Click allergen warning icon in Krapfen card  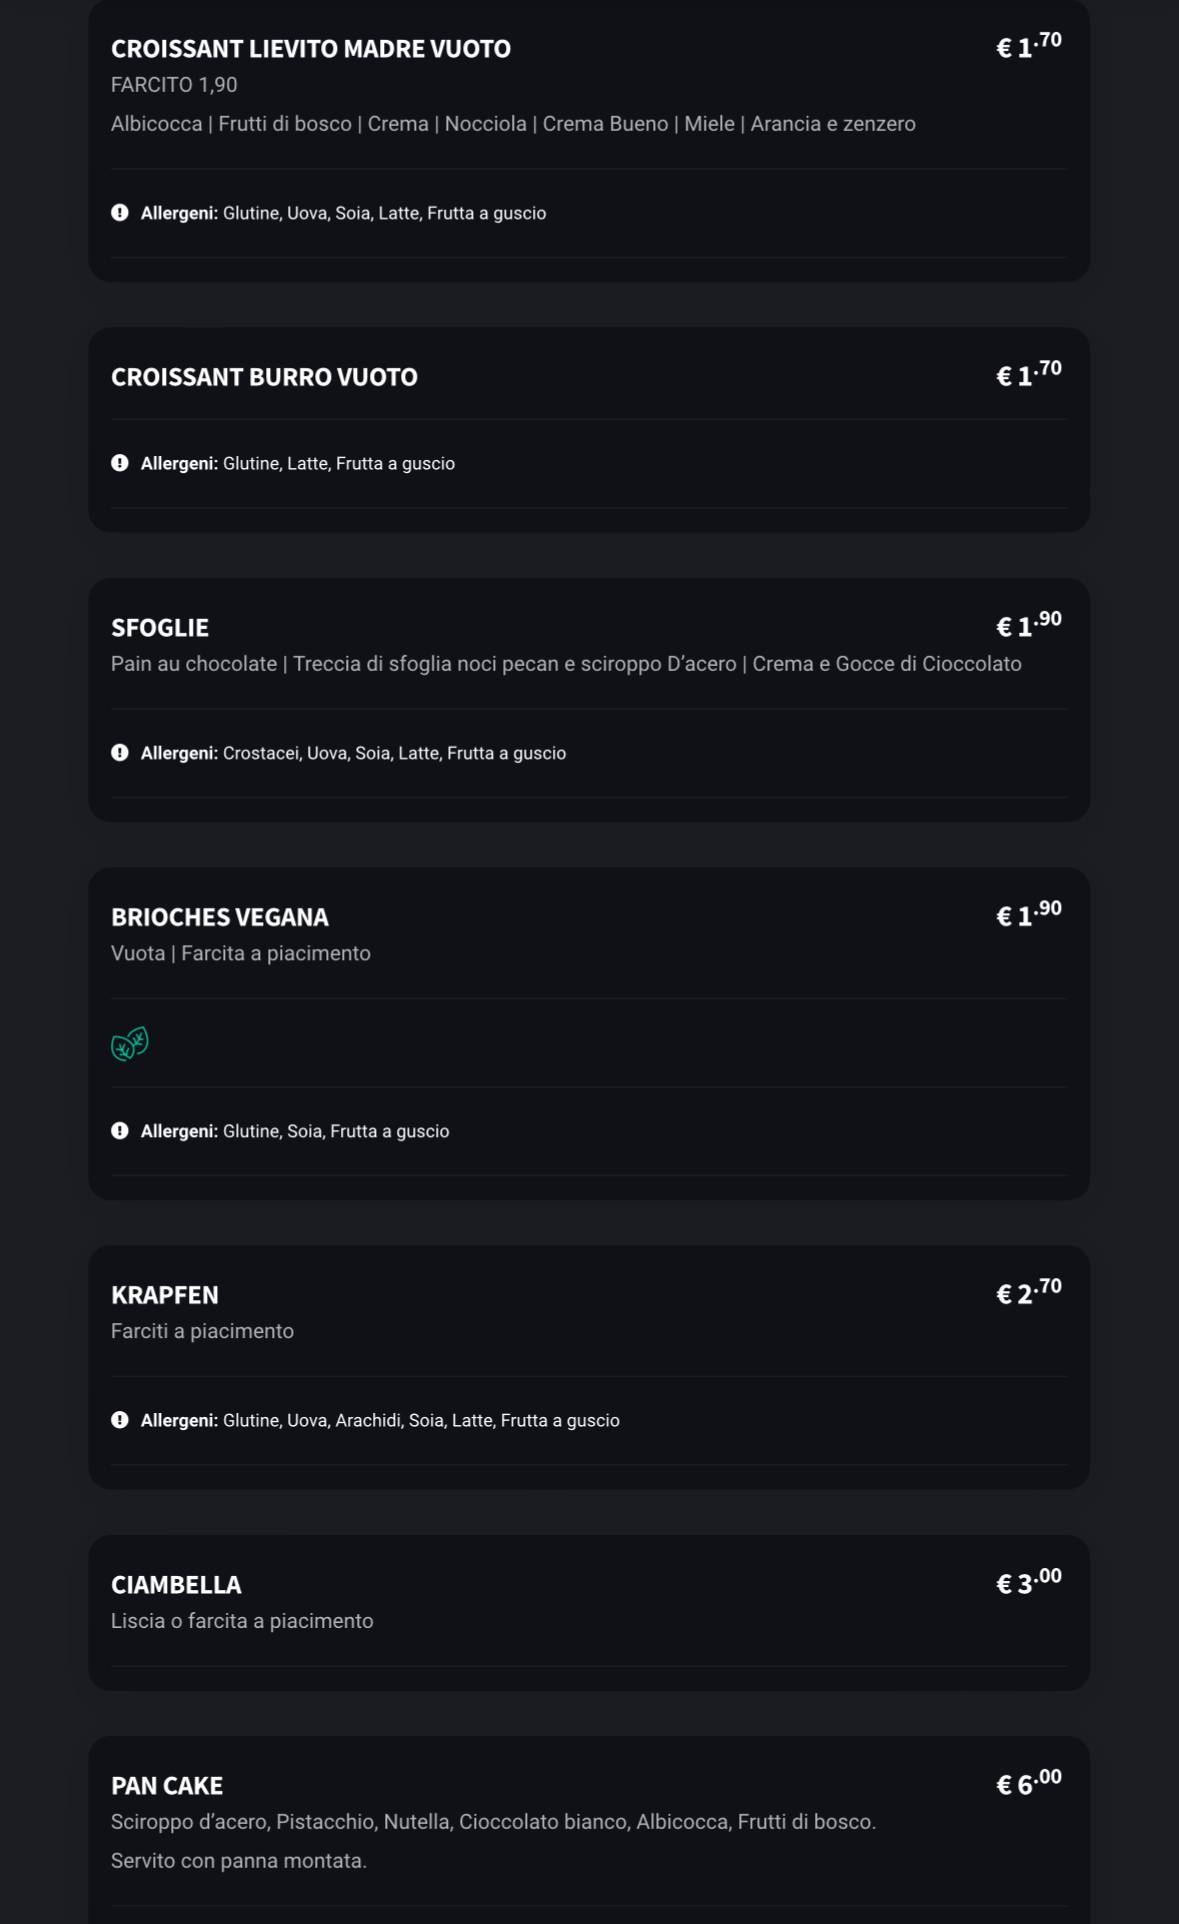pos(120,1420)
